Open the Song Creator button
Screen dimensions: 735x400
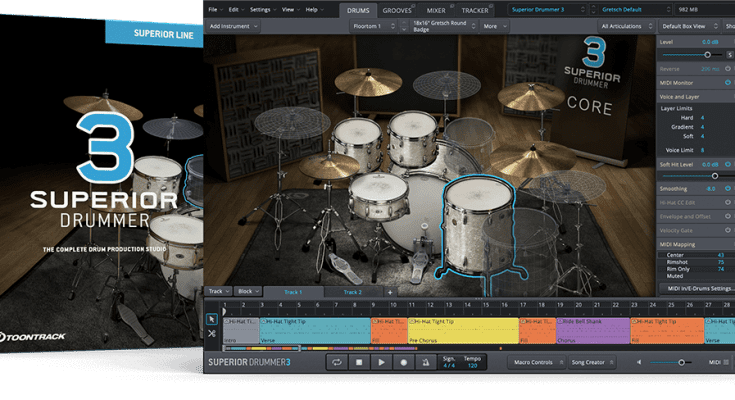click(x=590, y=361)
